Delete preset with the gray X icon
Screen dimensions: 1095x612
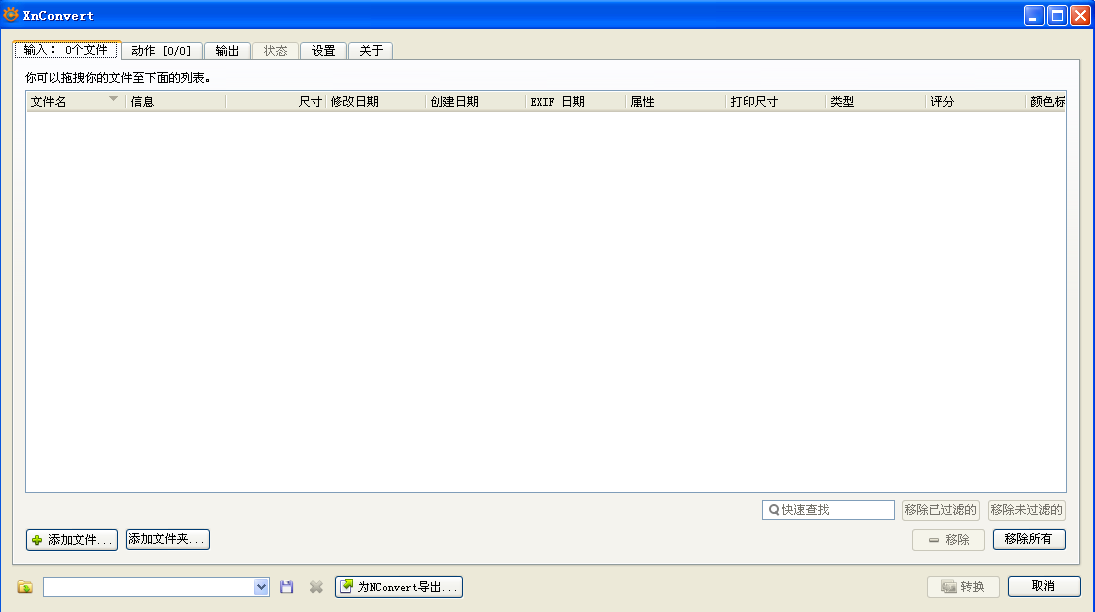(x=316, y=587)
